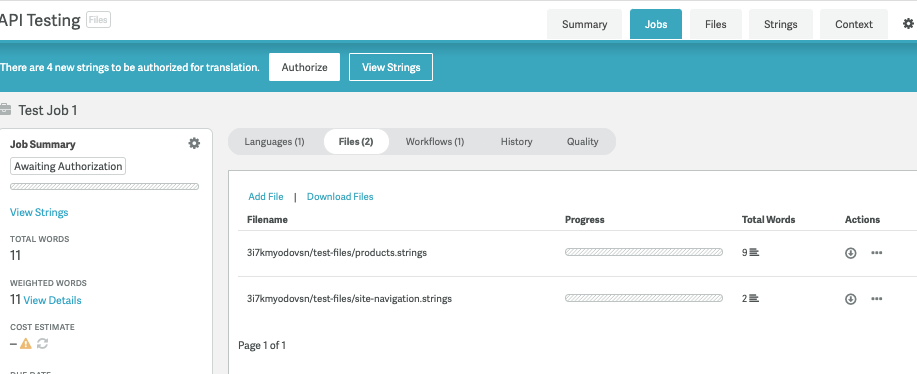The height and width of the screenshot is (374, 917).
Task: Select the Jobs tab
Action: 656,25
